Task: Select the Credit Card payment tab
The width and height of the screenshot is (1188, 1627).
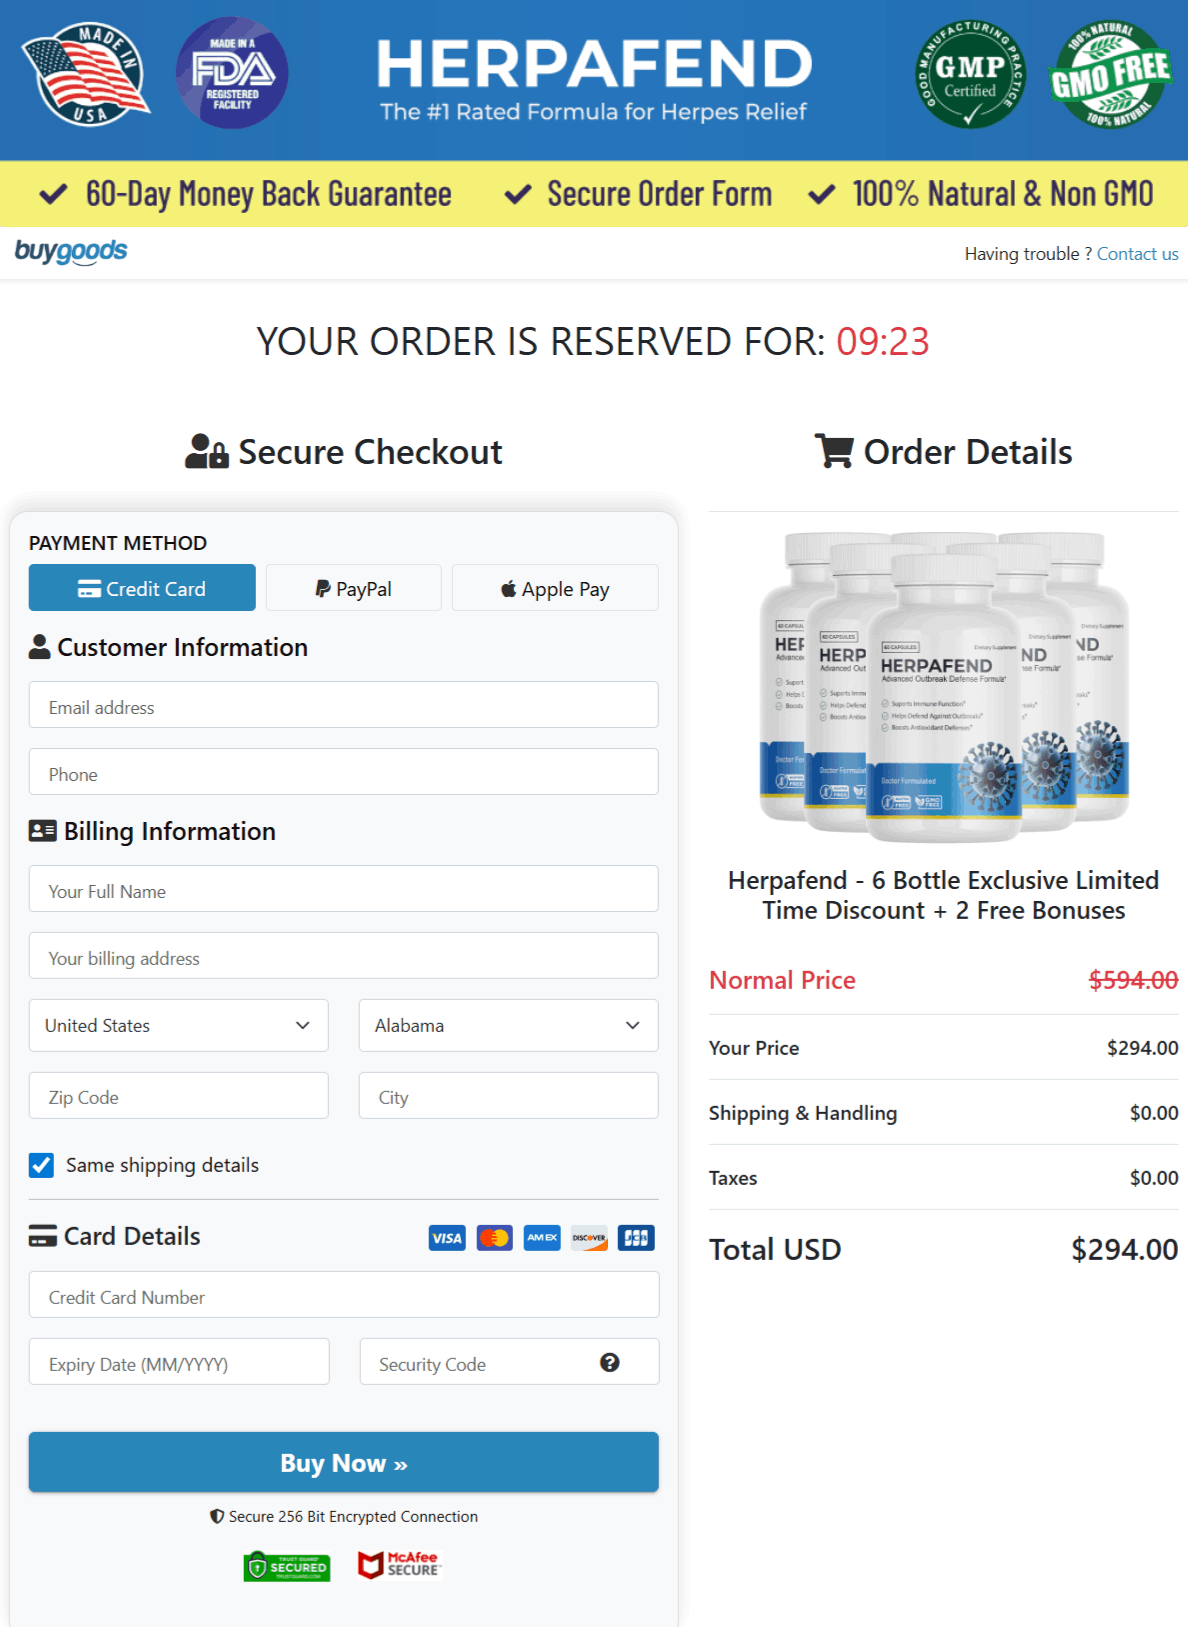Action: coord(142,588)
